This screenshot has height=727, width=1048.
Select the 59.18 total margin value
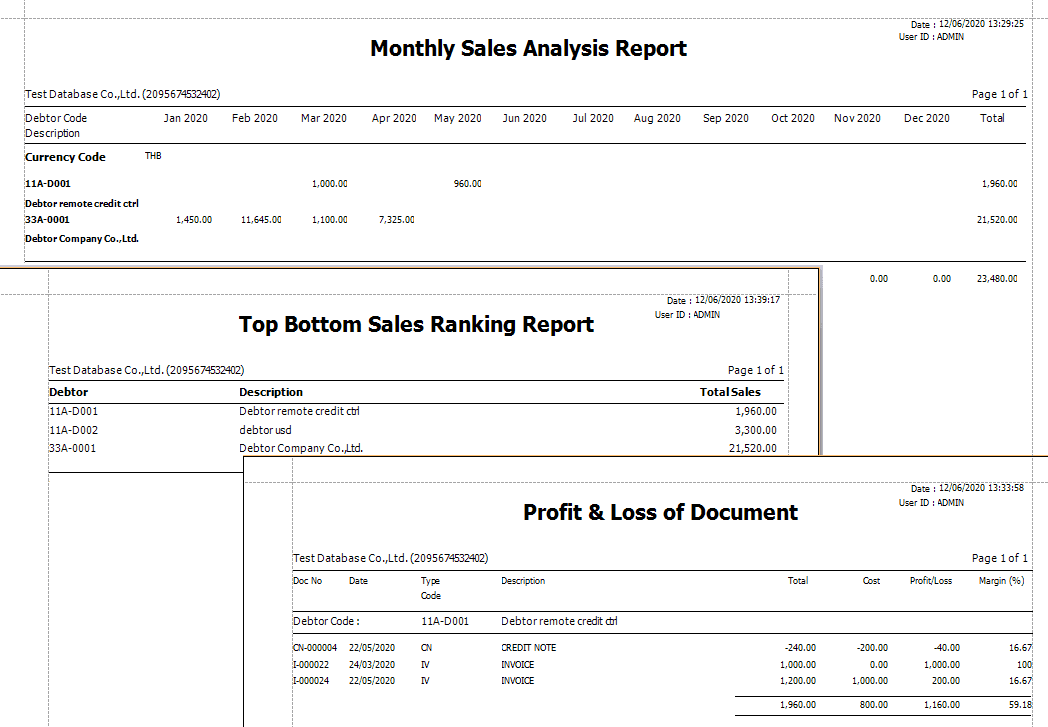[1020, 705]
